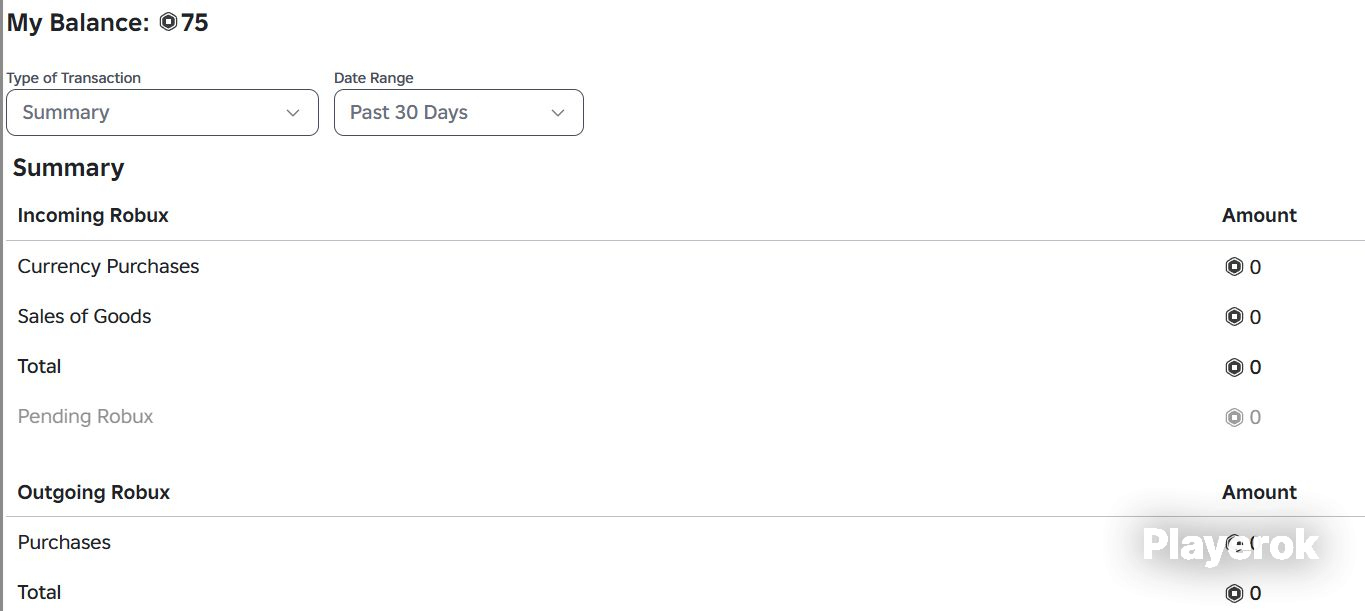Click the Playerok watermark logo
This screenshot has height=611, width=1365.
tap(1230, 545)
